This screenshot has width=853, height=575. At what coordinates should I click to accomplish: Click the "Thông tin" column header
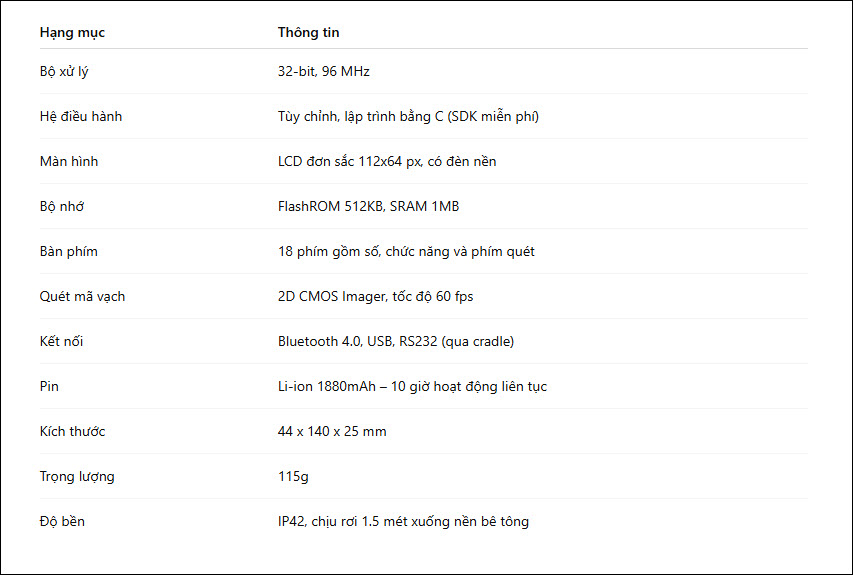pos(308,32)
